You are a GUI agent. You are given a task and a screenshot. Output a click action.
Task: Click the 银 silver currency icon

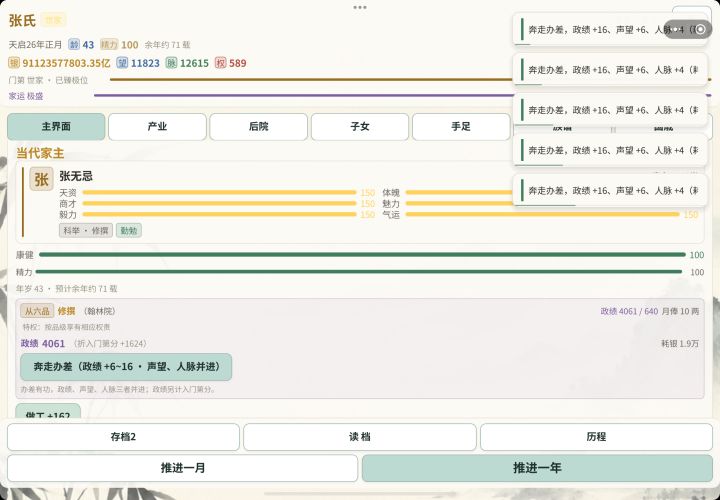coord(14,63)
